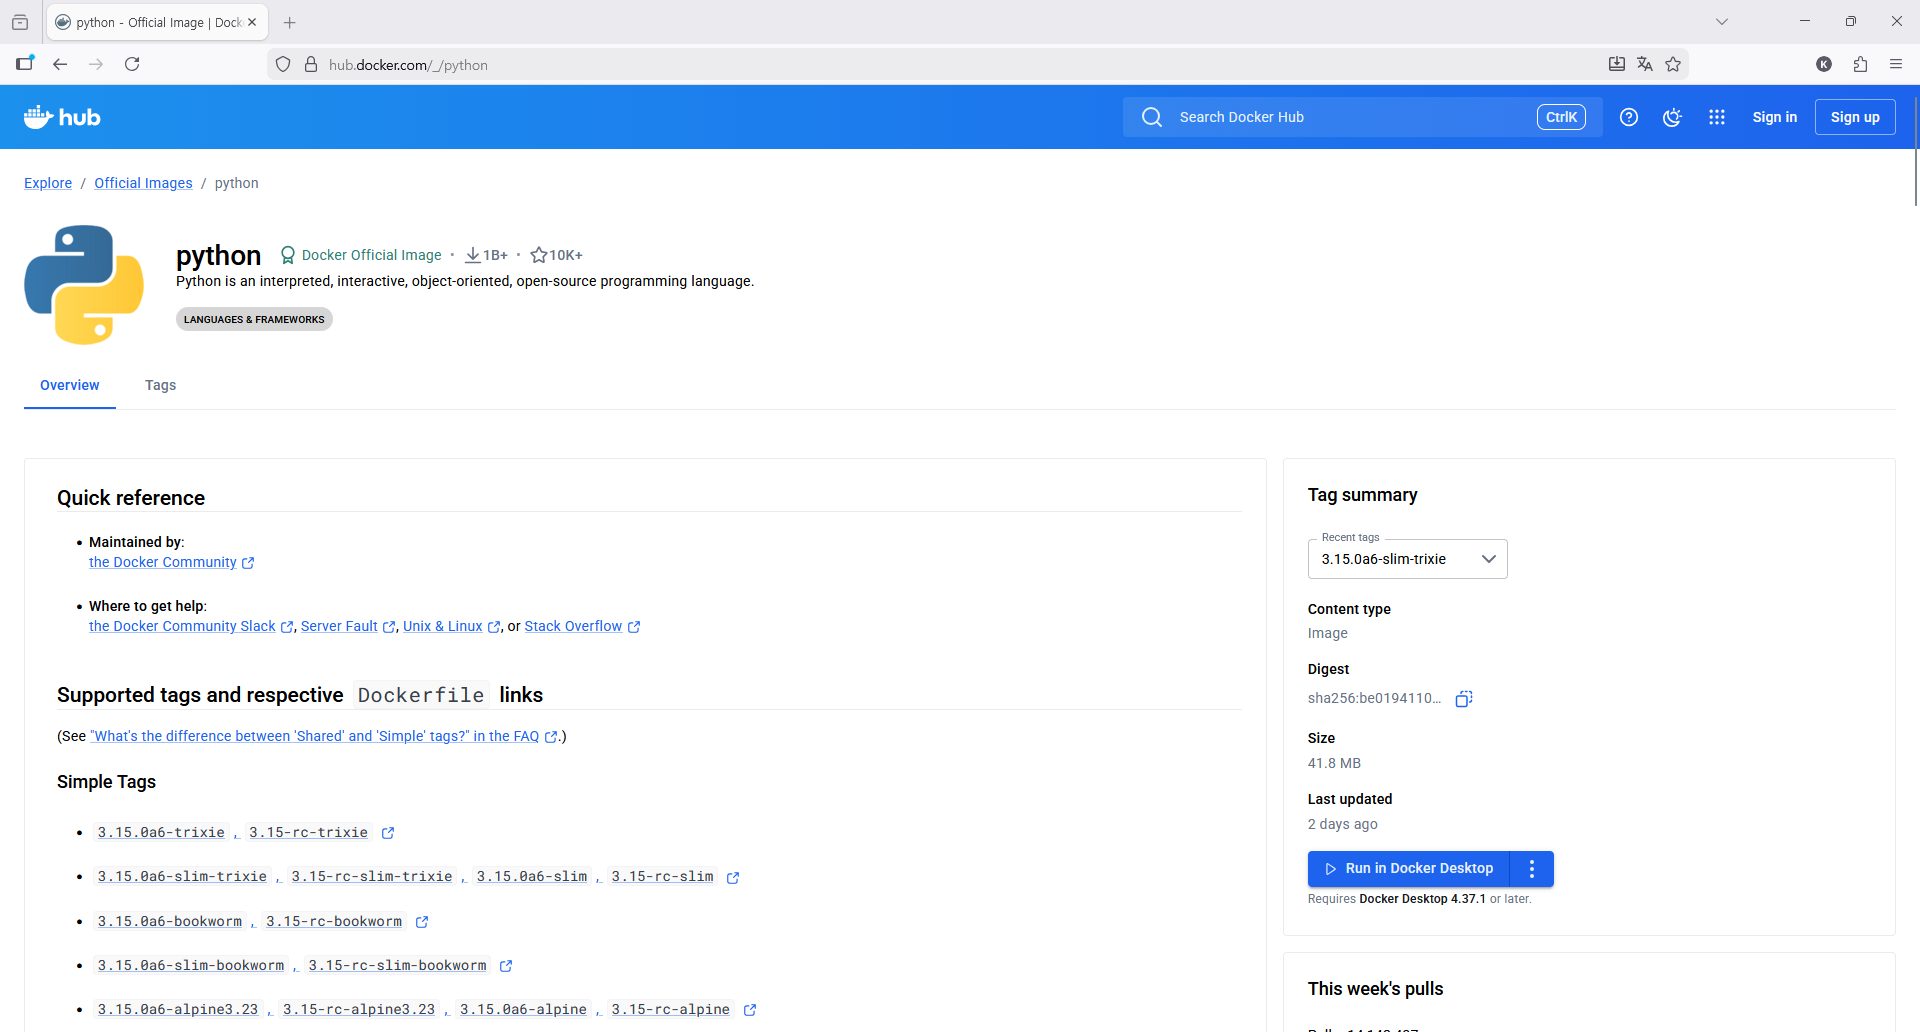Viewport: 1920px width, 1032px height.
Task: Open the Stack Overflow help link
Action: pos(573,626)
